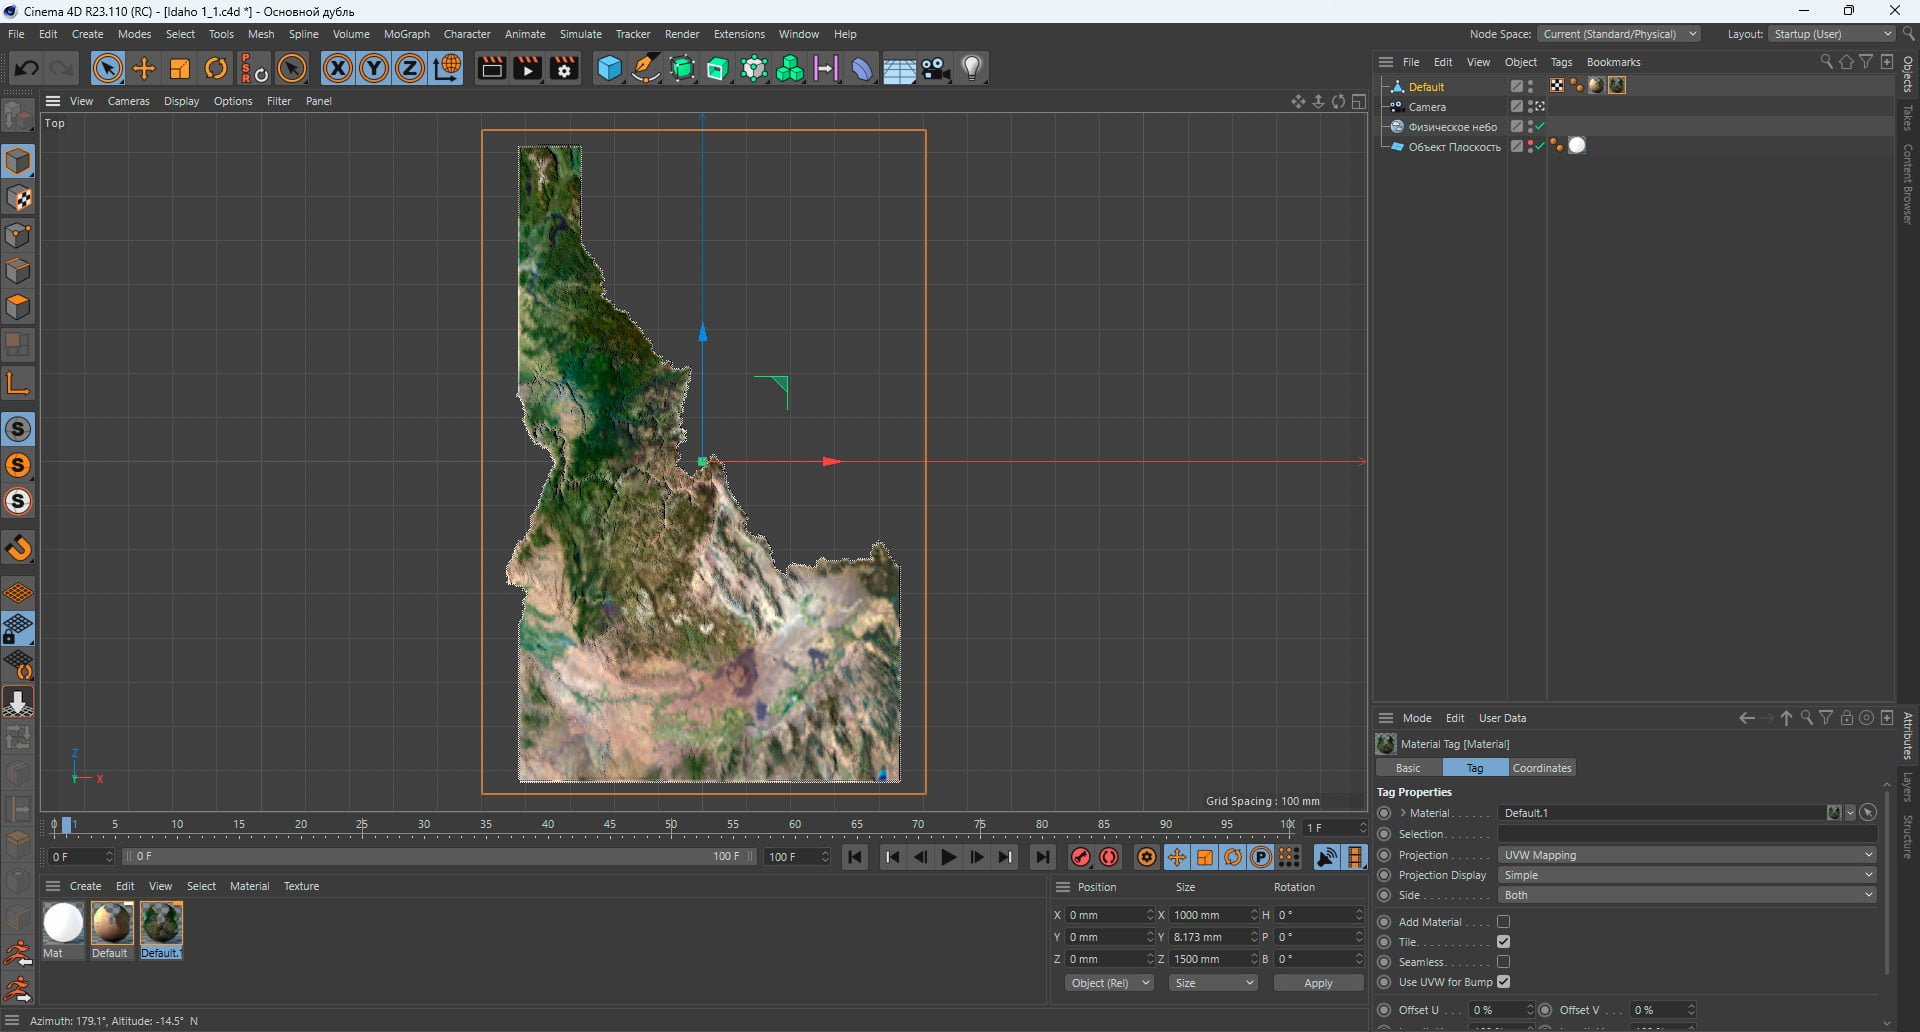Viewport: 1920px width, 1032px height.
Task: Toggle the X-axis lock icon
Action: click(x=338, y=69)
